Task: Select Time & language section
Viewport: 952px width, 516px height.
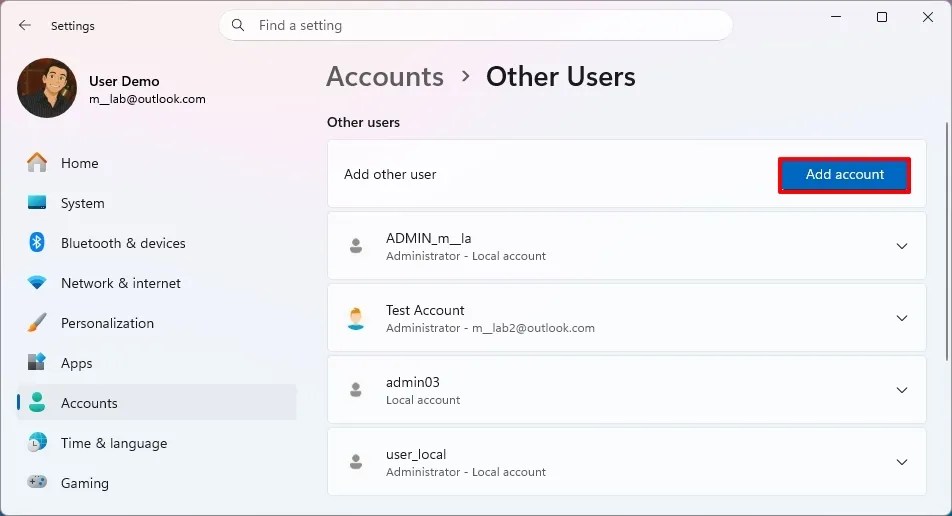Action: click(x=157, y=443)
